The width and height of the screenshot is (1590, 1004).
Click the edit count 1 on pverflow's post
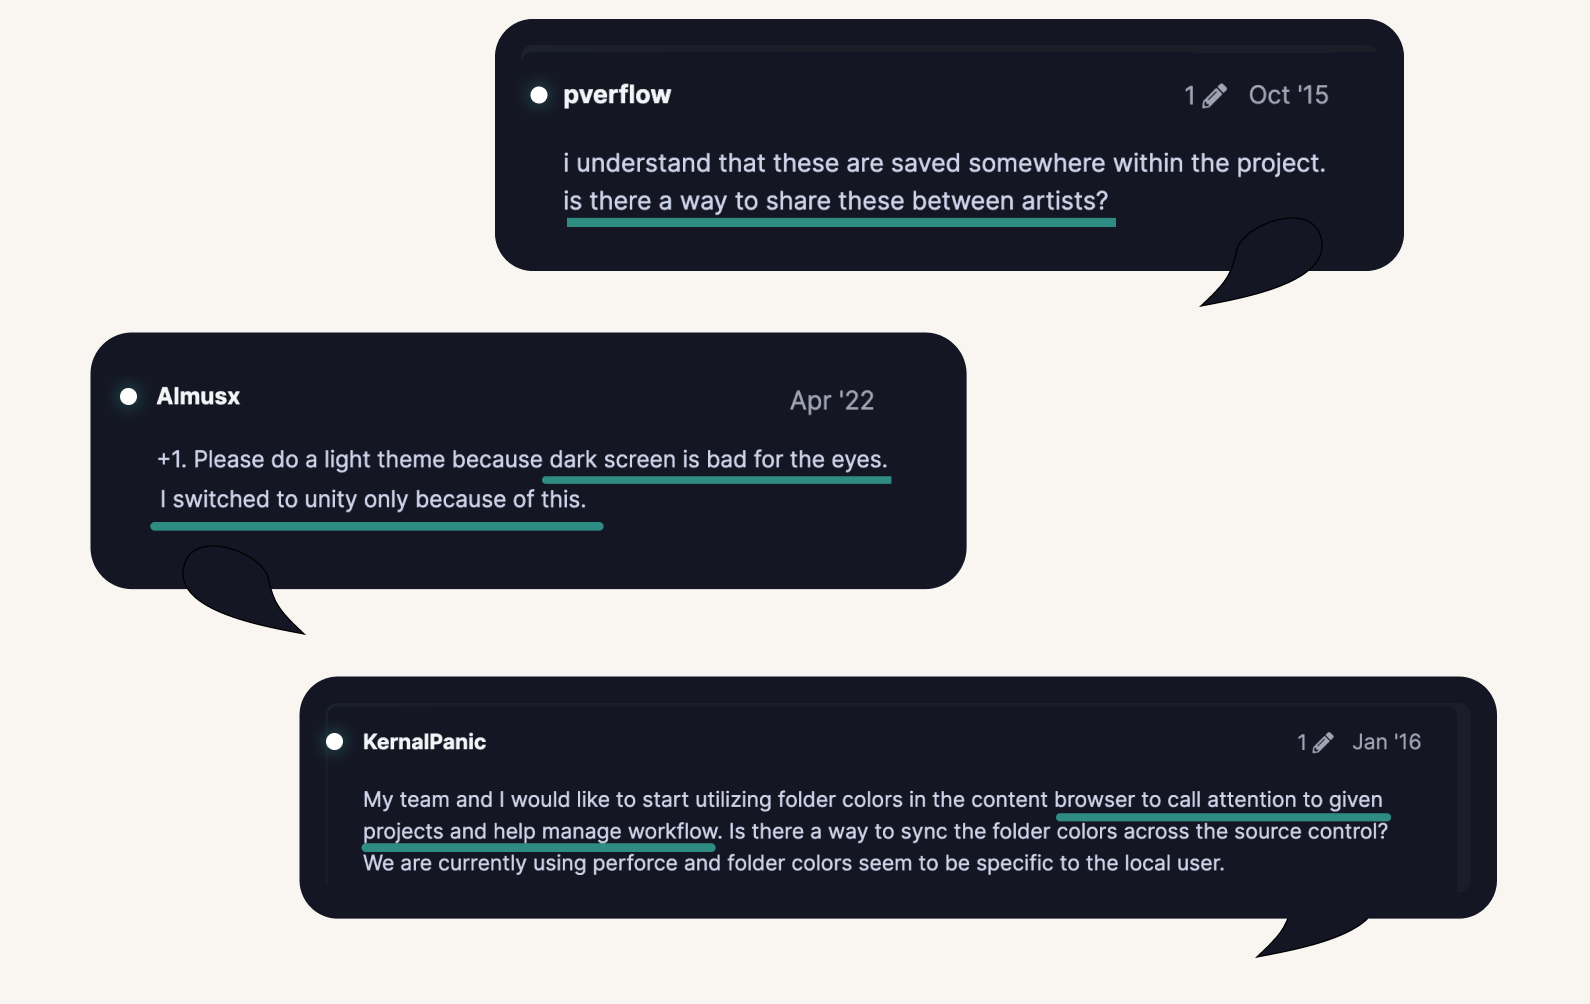pyautogui.click(x=1190, y=96)
